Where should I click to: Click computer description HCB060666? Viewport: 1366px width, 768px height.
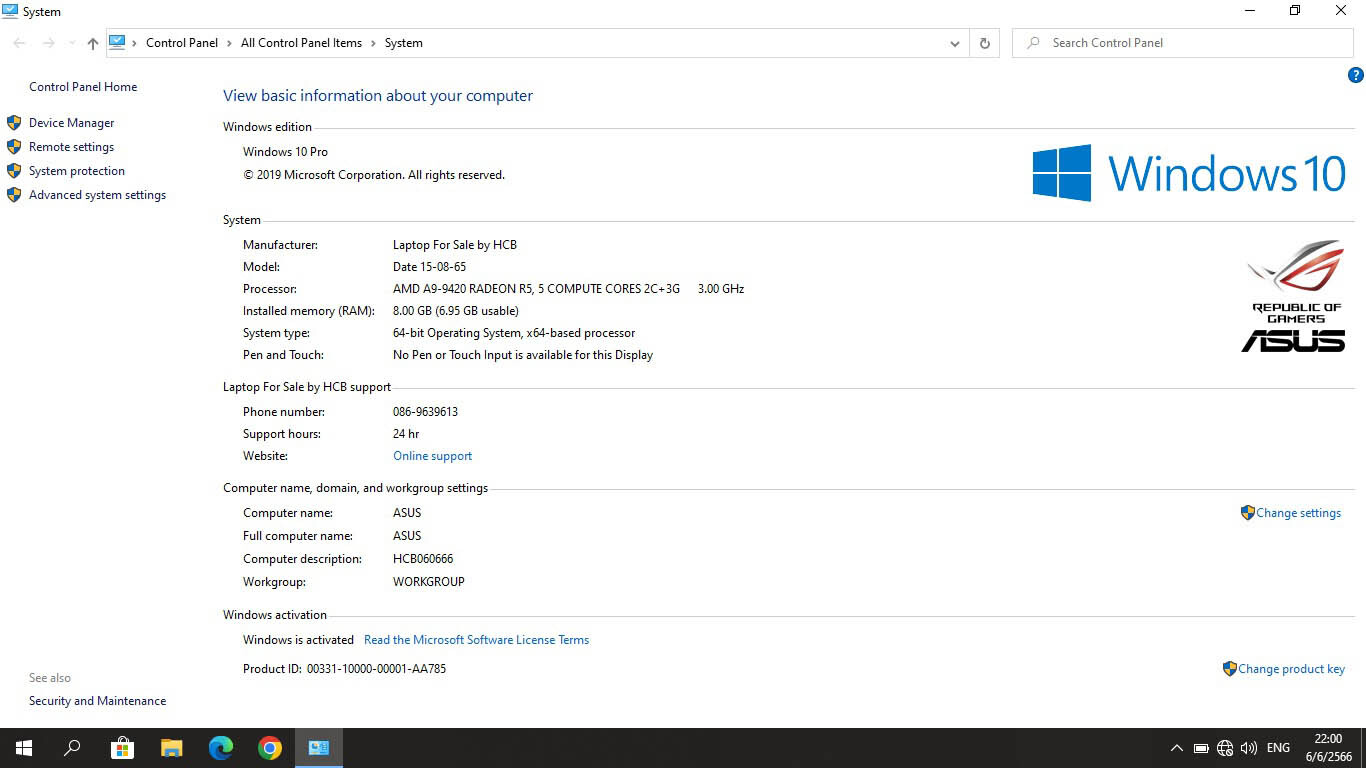click(423, 559)
